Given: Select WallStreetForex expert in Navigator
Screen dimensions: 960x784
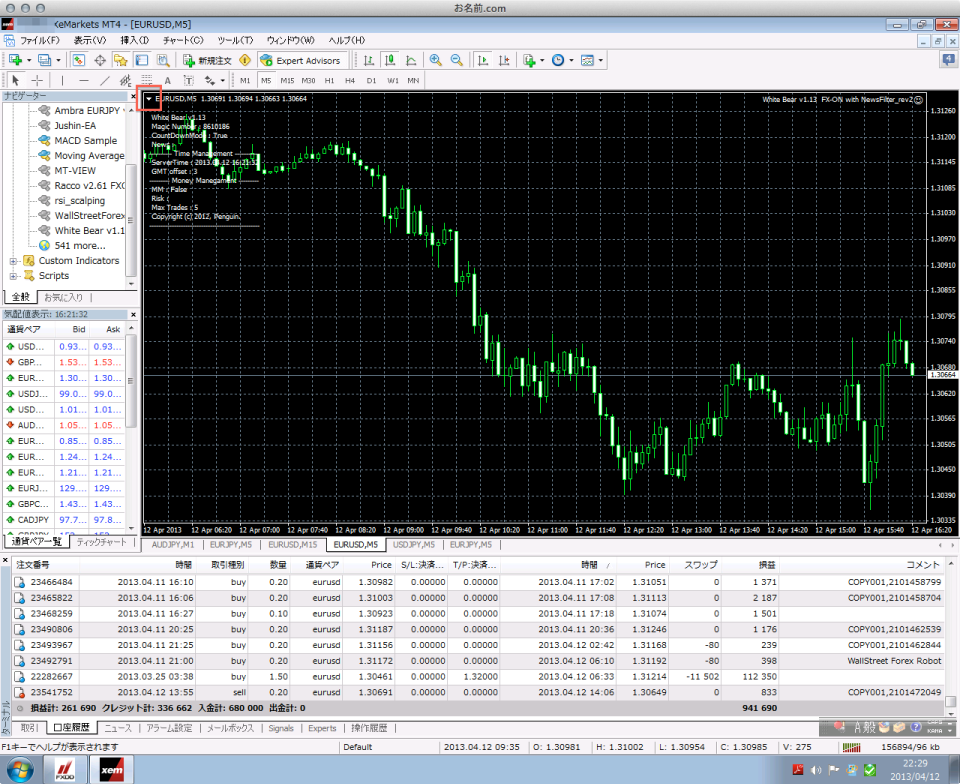Looking at the screenshot, I should click(x=89, y=215).
